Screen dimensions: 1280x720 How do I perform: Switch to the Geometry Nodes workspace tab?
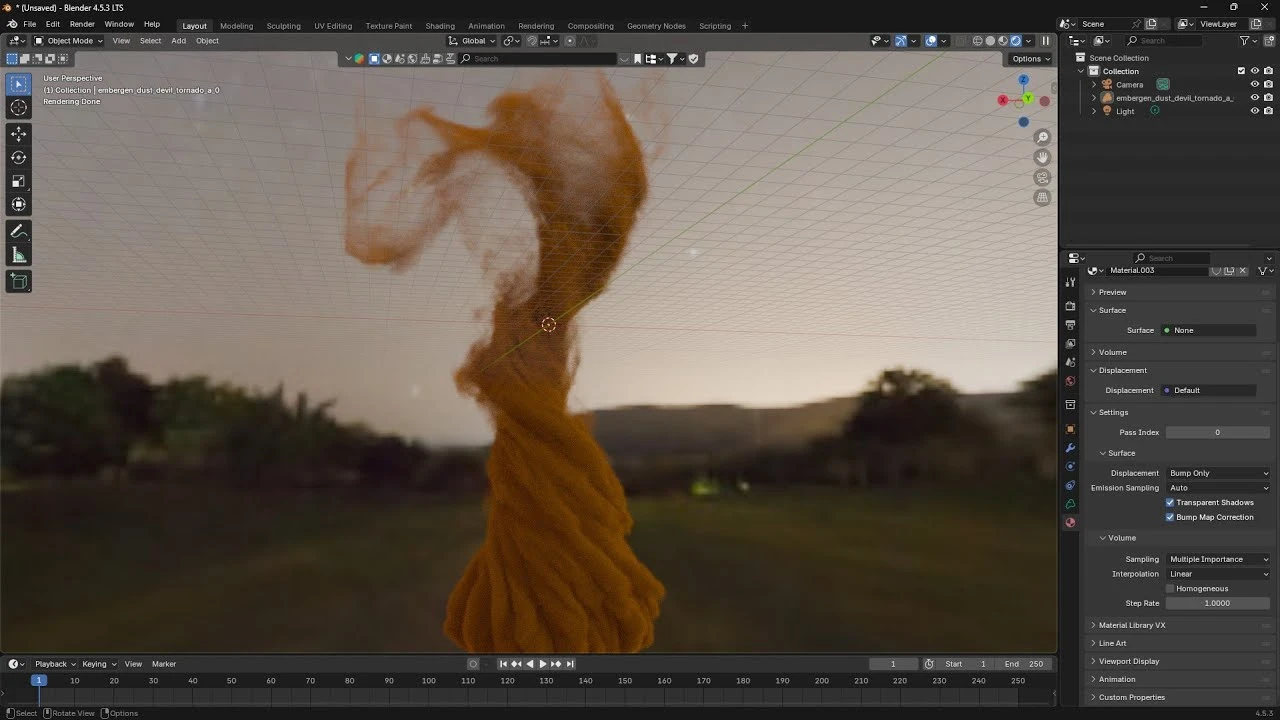[x=656, y=26]
